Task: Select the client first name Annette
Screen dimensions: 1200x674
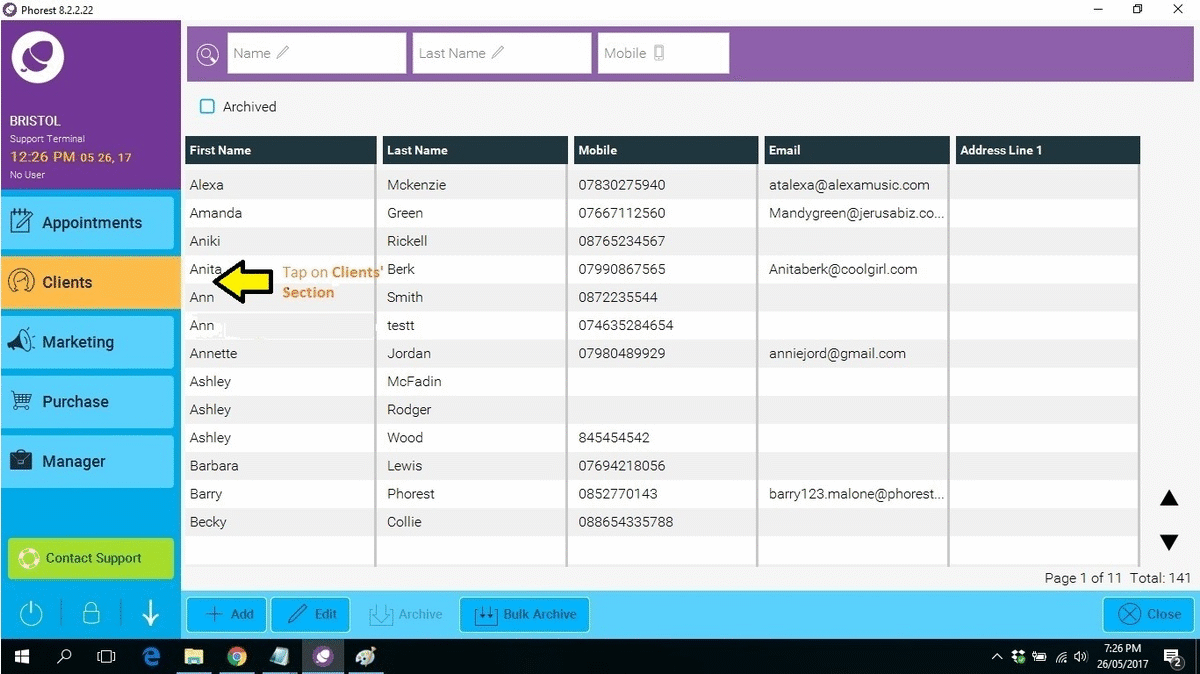Action: (214, 353)
